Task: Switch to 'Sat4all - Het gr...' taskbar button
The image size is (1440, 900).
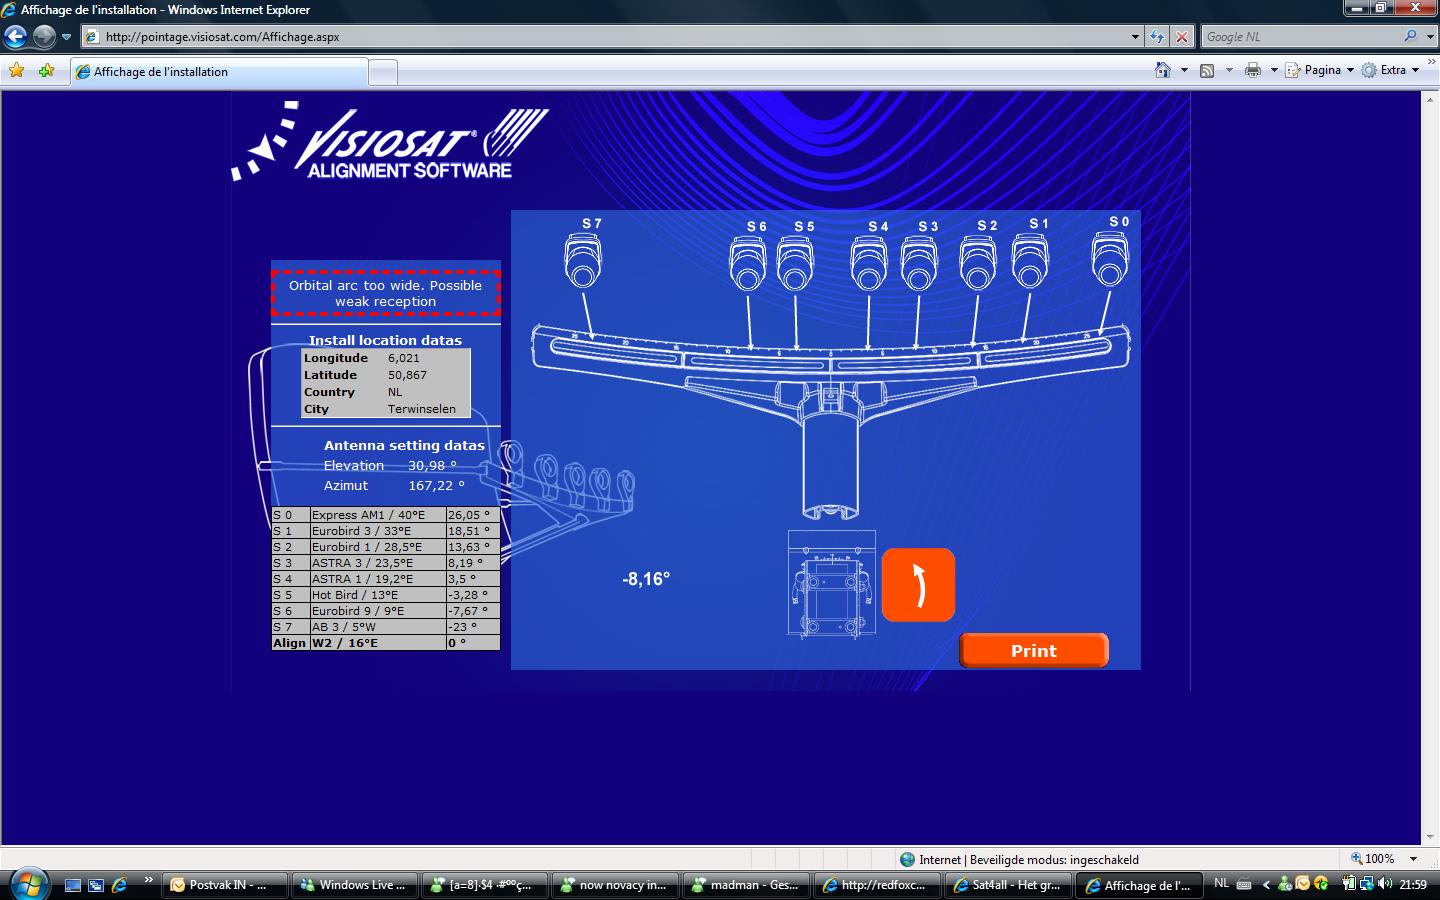Action: 1007,885
